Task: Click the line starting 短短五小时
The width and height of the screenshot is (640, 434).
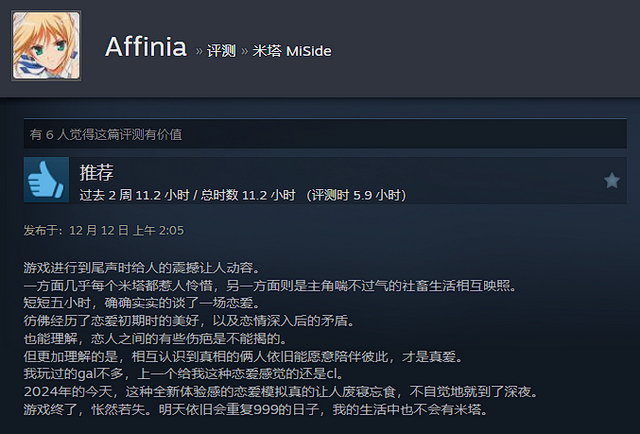Action: tap(142, 303)
